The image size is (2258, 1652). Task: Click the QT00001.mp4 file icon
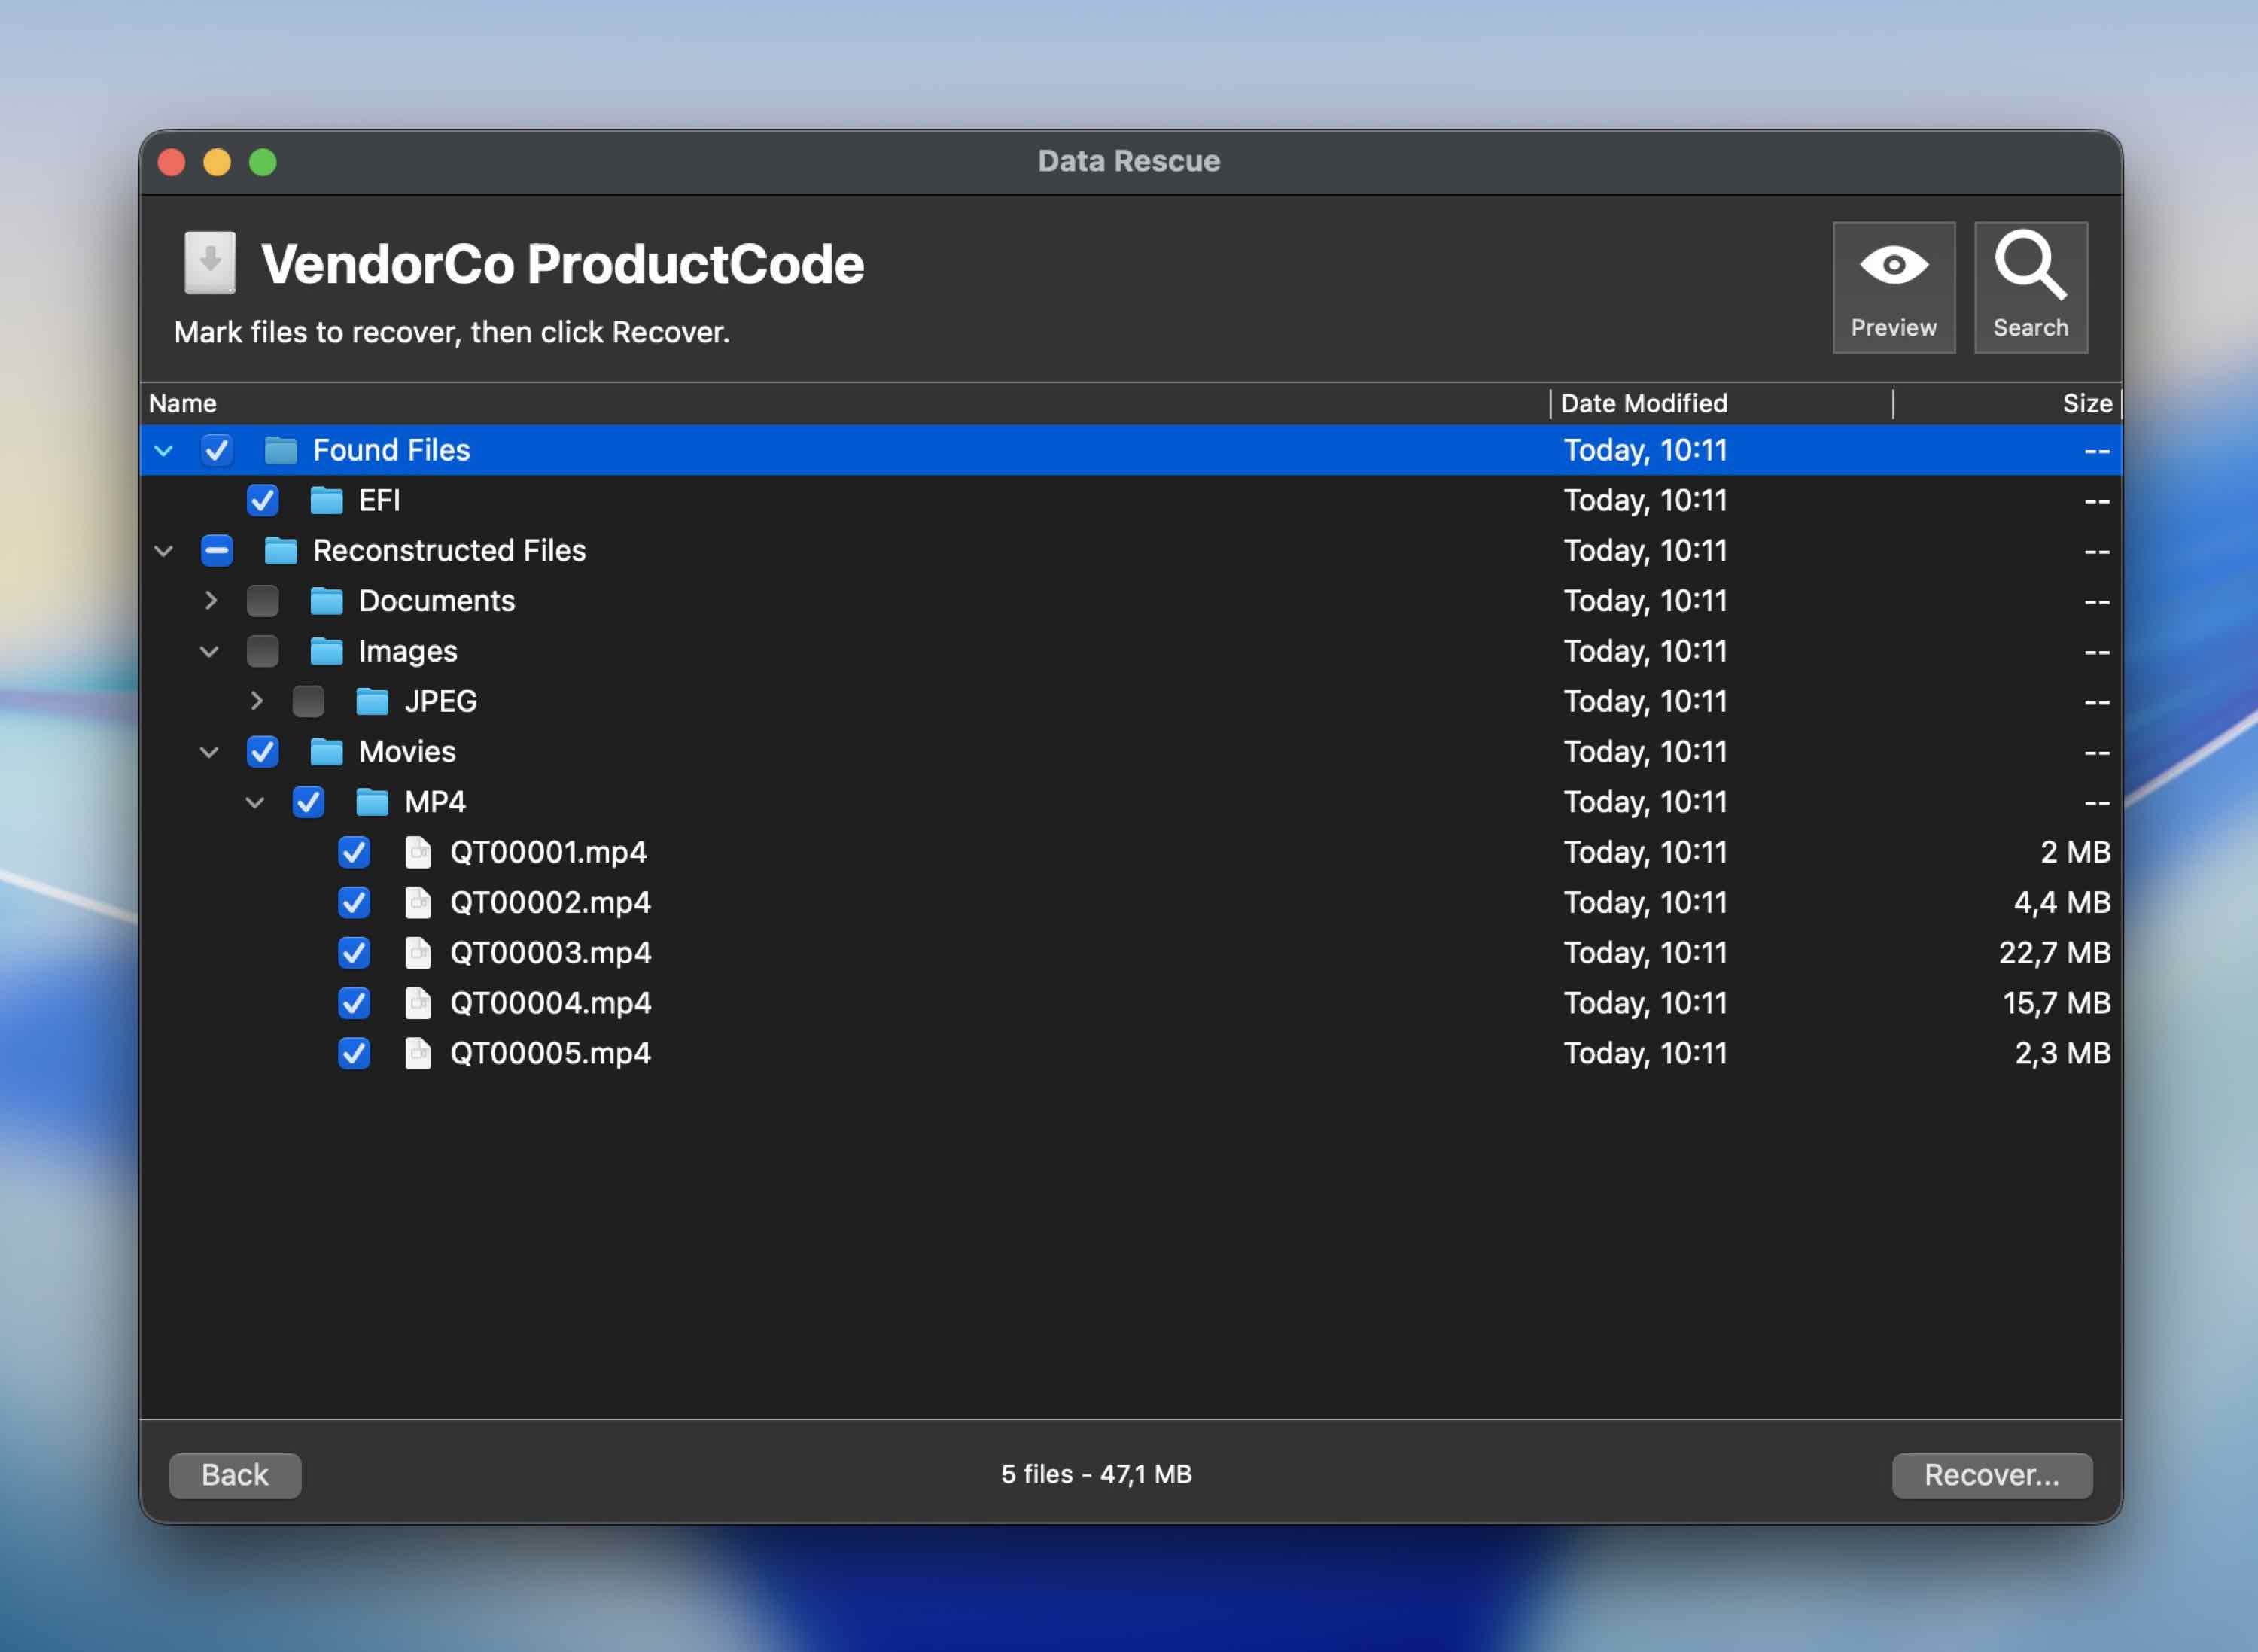[x=418, y=852]
